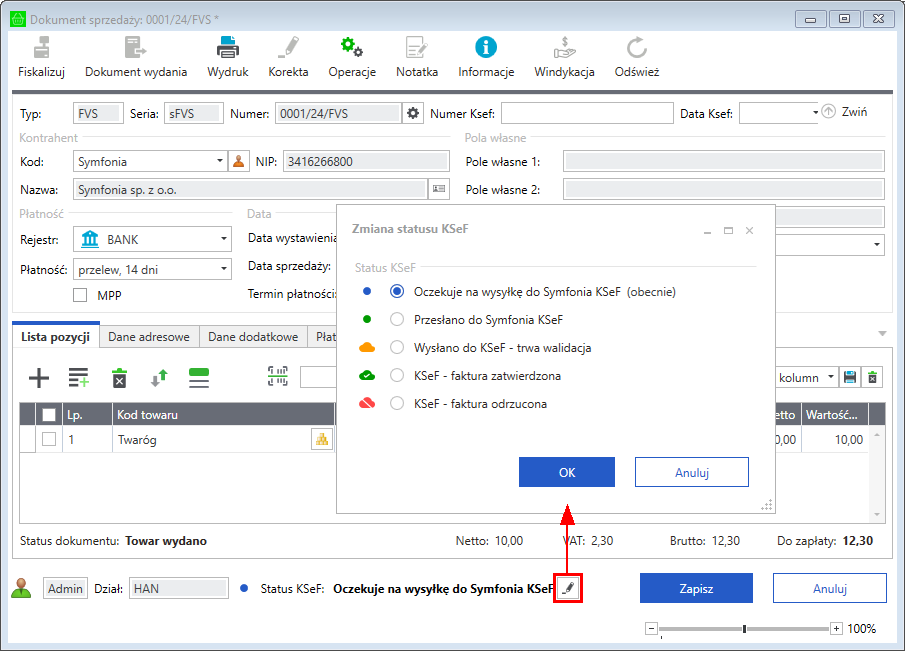Expand the Rejestr BANK dropdown

click(223, 240)
